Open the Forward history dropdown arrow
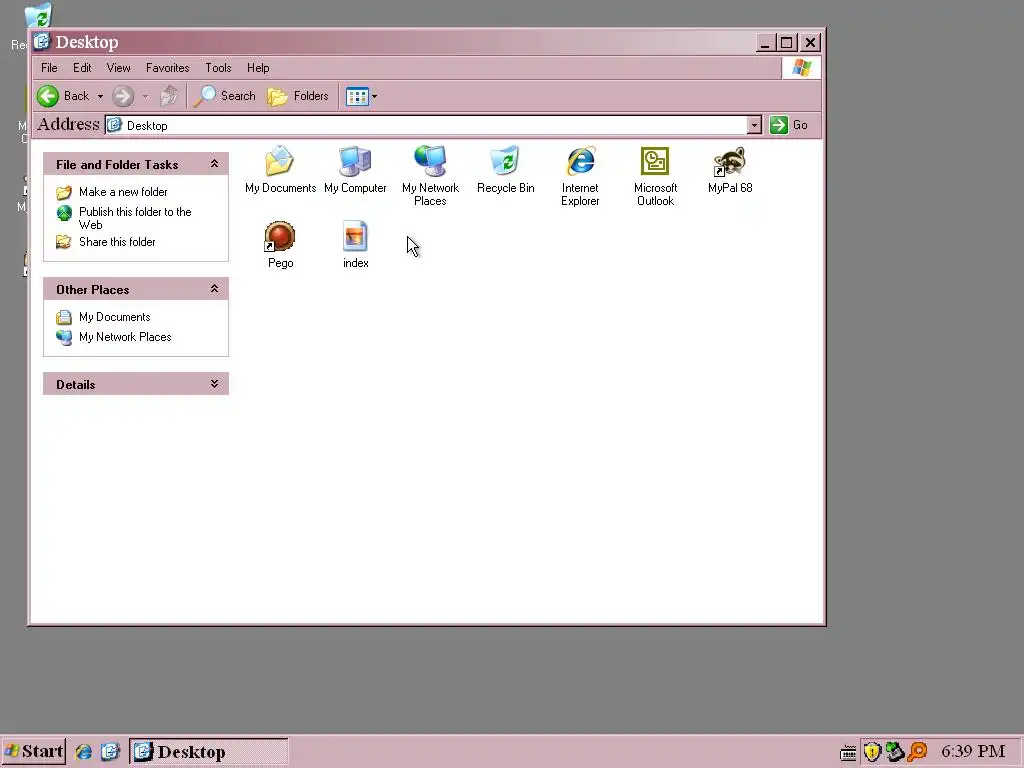Image resolution: width=1024 pixels, height=768 pixels. [x=145, y=97]
